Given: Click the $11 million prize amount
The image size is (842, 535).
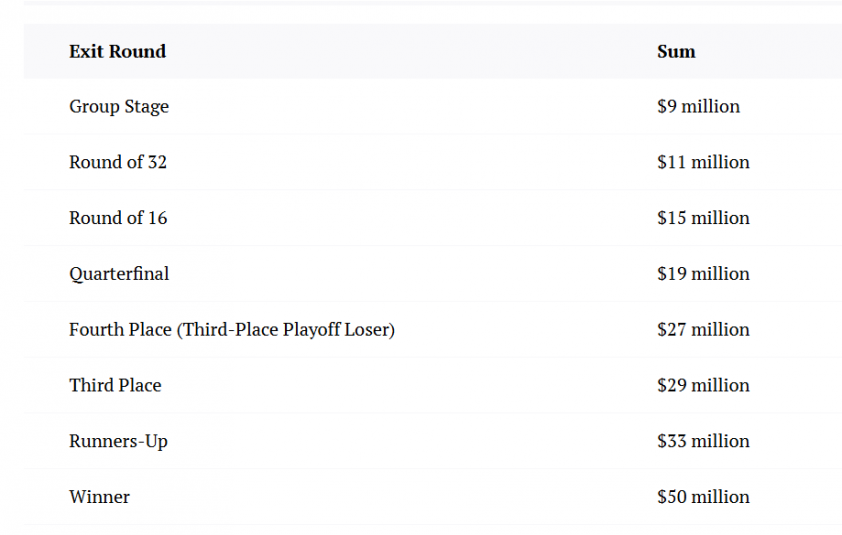Looking at the screenshot, I should tap(703, 162).
